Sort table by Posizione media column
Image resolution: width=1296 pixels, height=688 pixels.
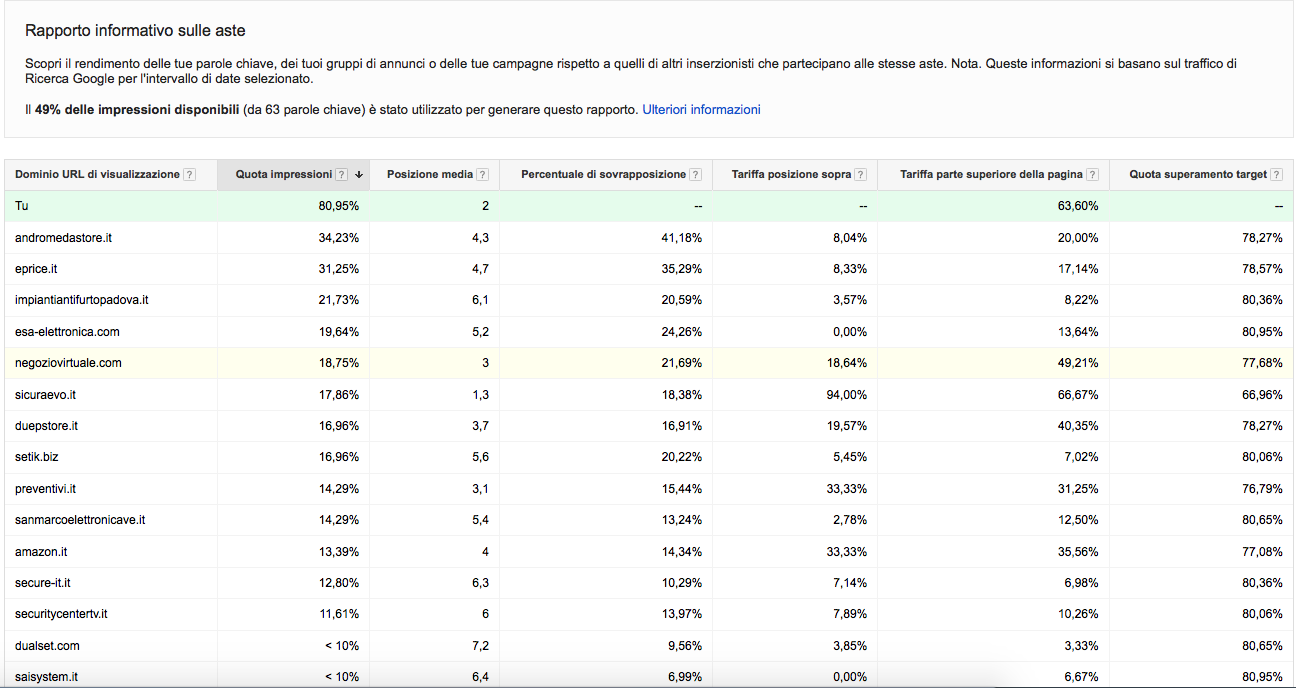[430, 174]
